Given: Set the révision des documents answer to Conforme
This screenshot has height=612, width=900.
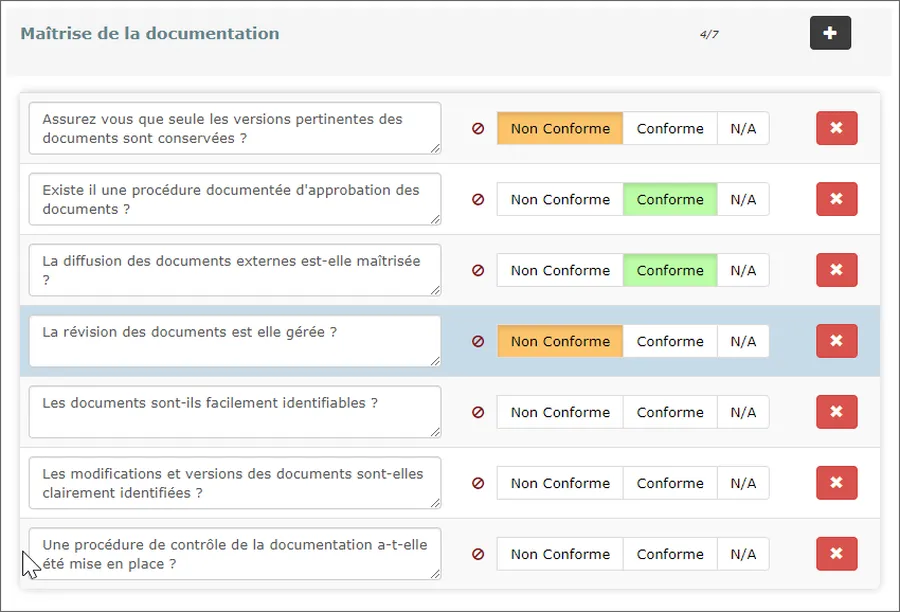Looking at the screenshot, I should point(670,341).
